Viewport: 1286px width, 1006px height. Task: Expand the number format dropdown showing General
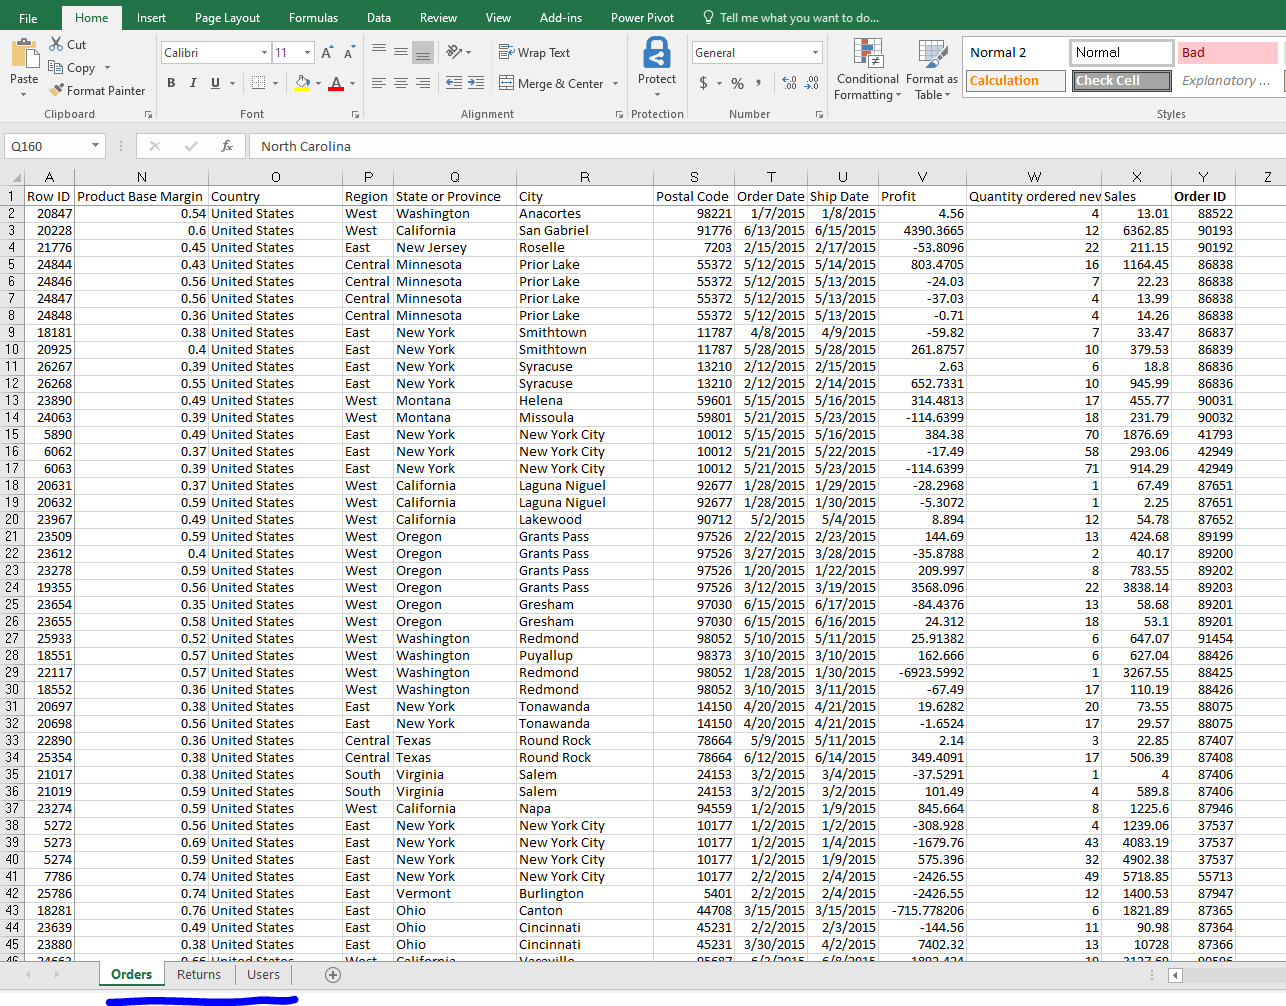(815, 53)
